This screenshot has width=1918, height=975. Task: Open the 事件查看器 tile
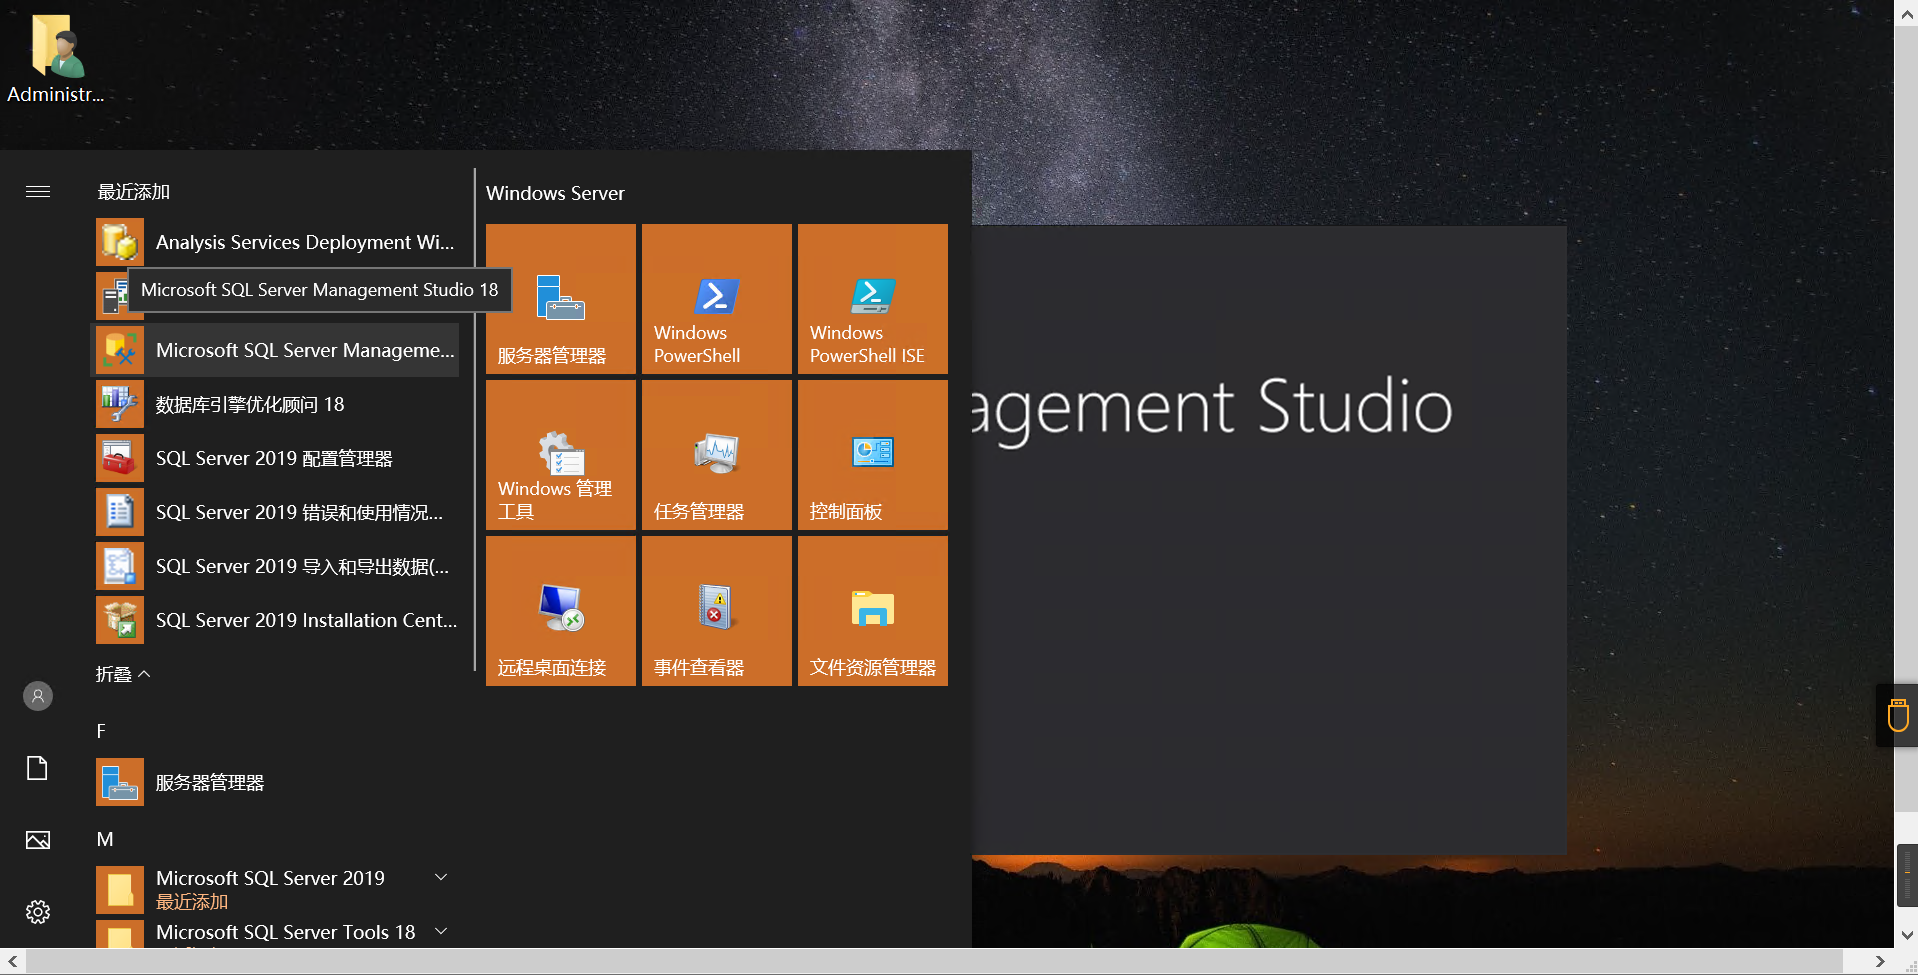[717, 611]
